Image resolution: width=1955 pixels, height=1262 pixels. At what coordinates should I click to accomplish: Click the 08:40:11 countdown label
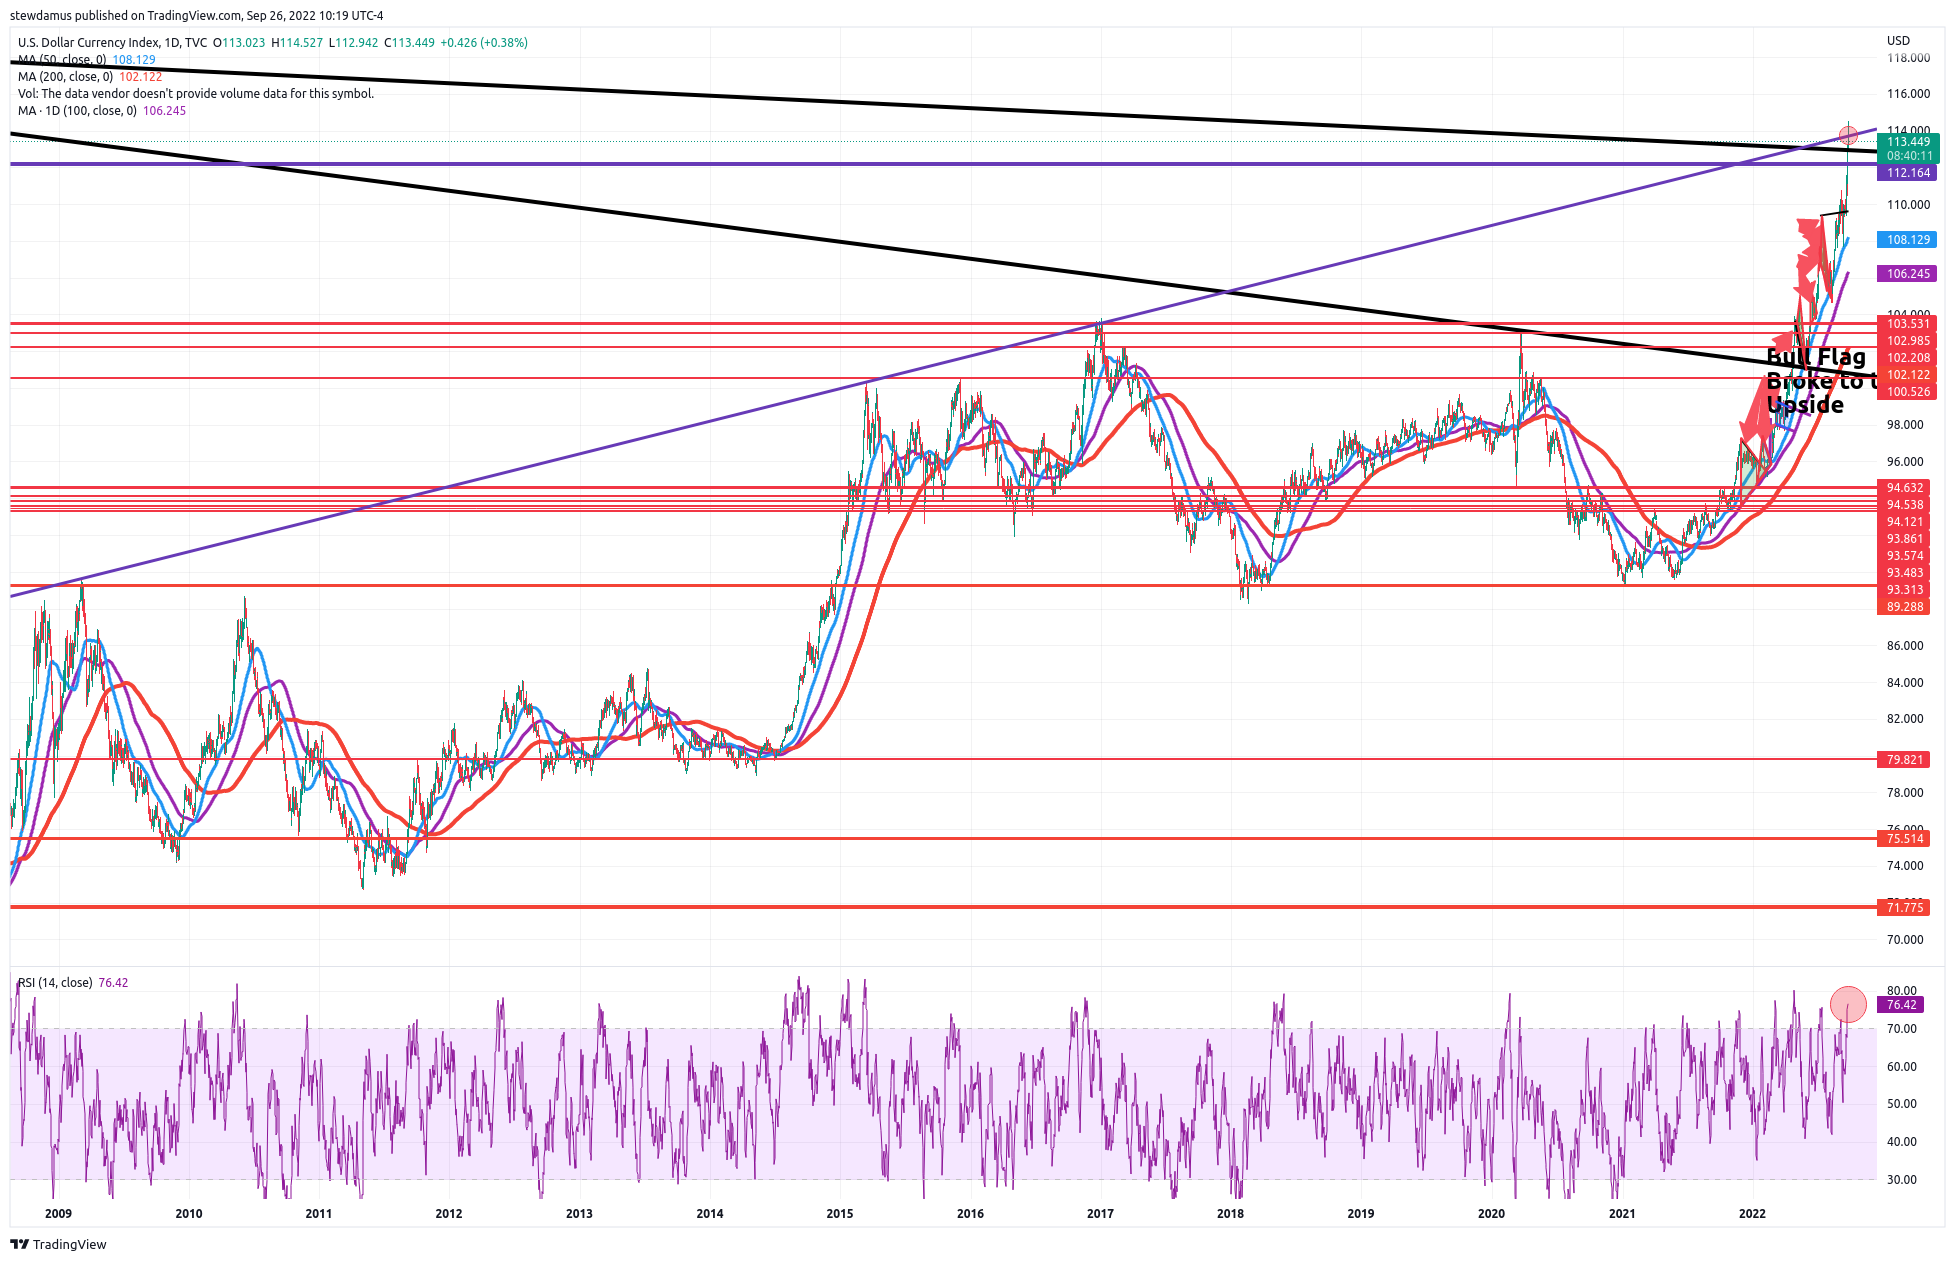pos(1908,156)
